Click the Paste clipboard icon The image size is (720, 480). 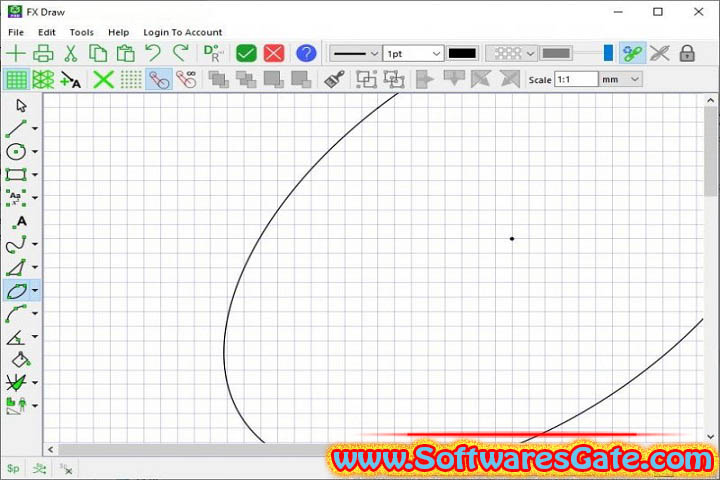coord(125,53)
